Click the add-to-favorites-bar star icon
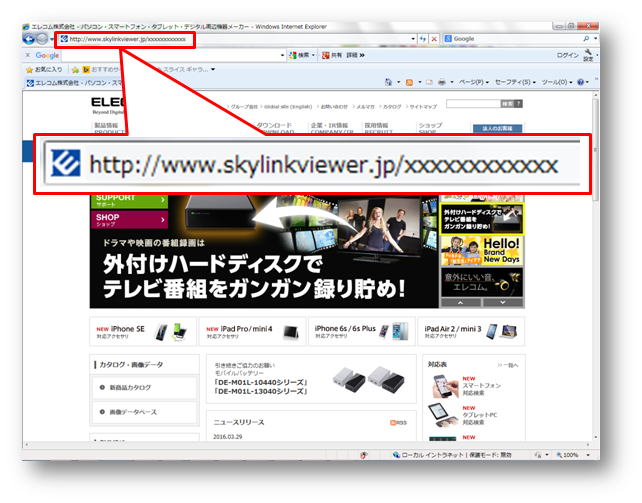This screenshot has height=503, width=642. click(75, 70)
